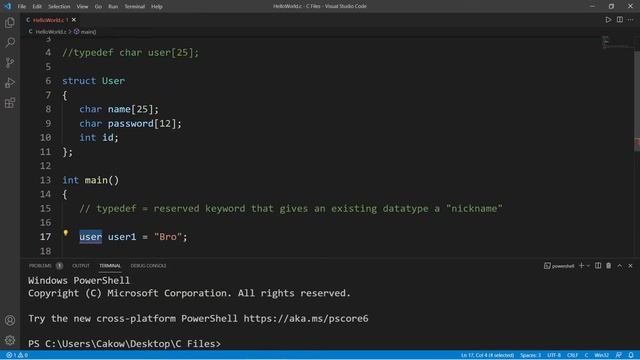The width and height of the screenshot is (640, 360).
Task: Close the terminal panel
Action: (630, 266)
